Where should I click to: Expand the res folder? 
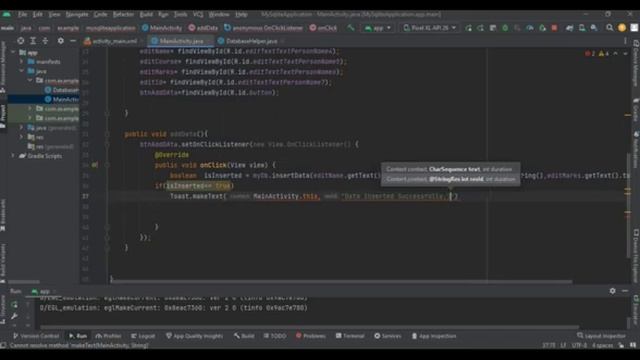(22, 137)
